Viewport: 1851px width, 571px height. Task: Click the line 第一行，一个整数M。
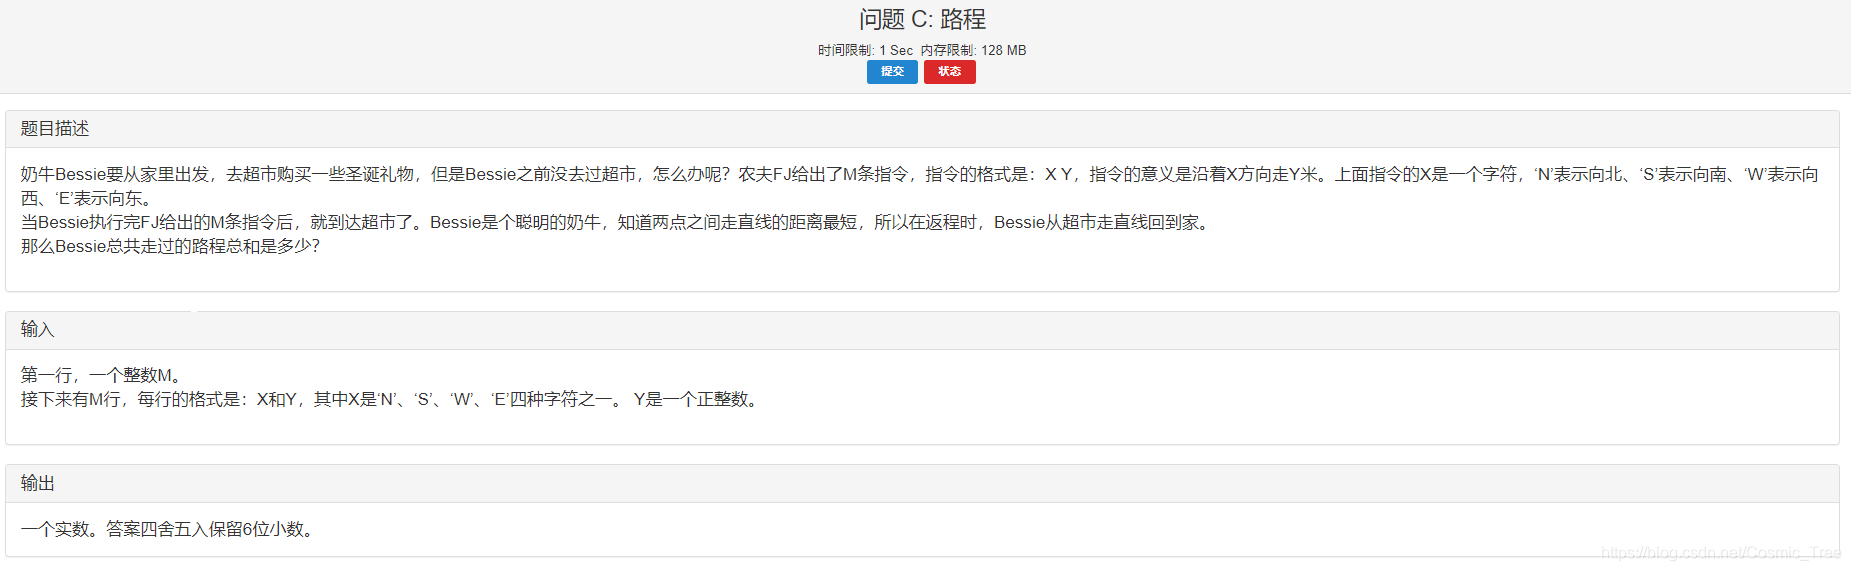(x=102, y=375)
